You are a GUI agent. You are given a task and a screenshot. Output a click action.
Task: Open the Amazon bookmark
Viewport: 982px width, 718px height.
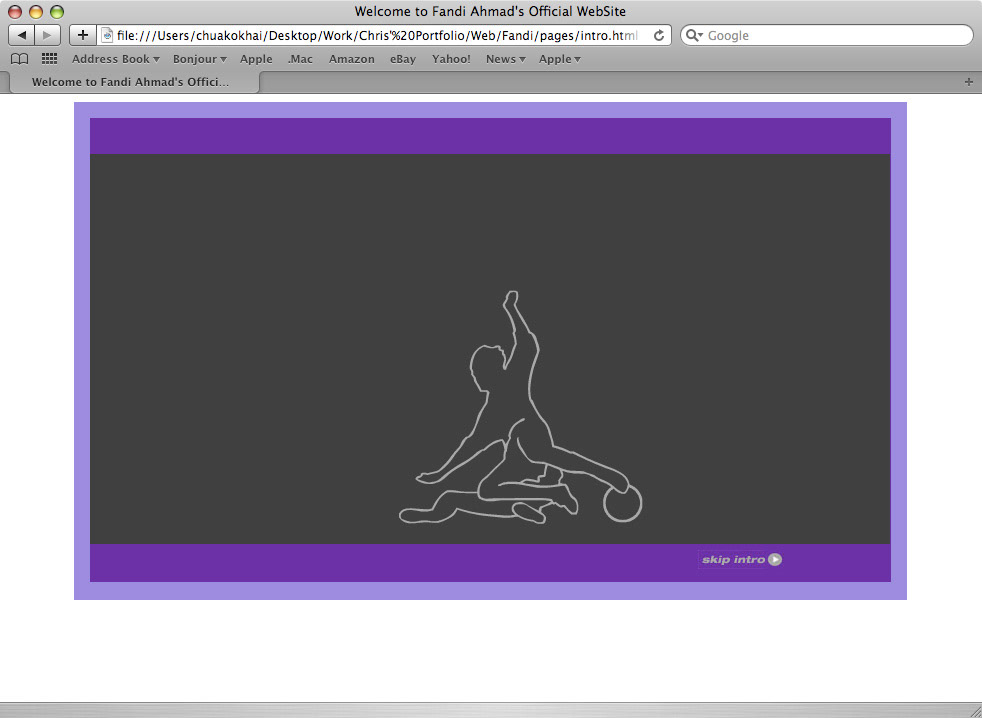pos(351,59)
